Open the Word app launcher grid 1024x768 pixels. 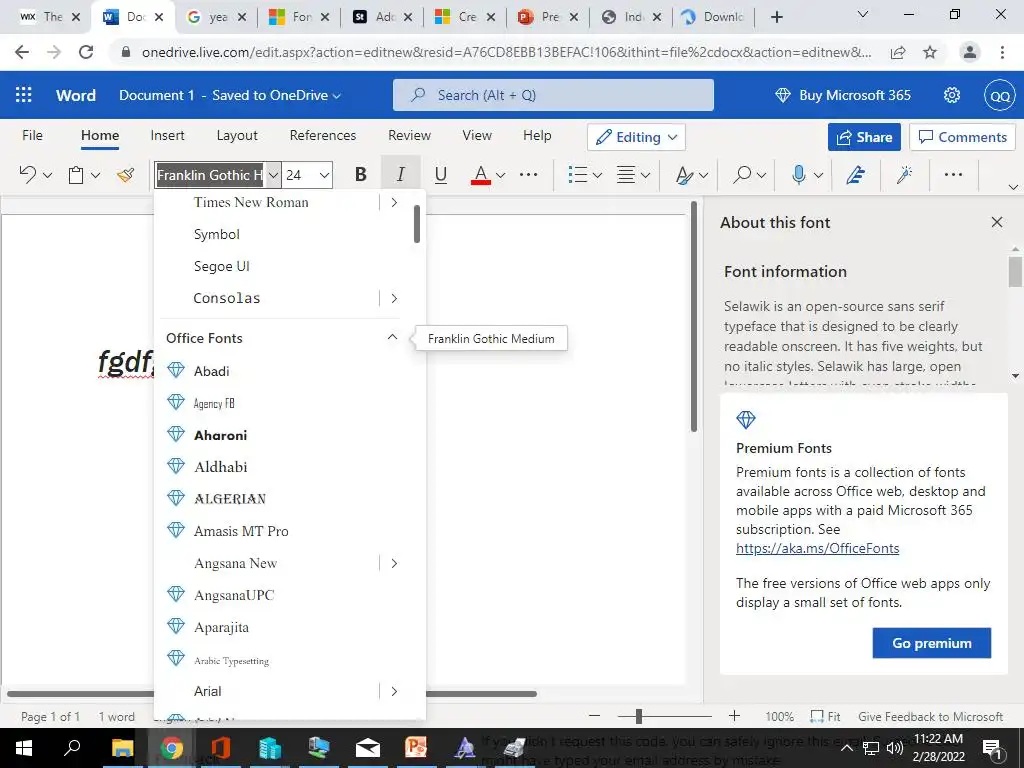24,95
